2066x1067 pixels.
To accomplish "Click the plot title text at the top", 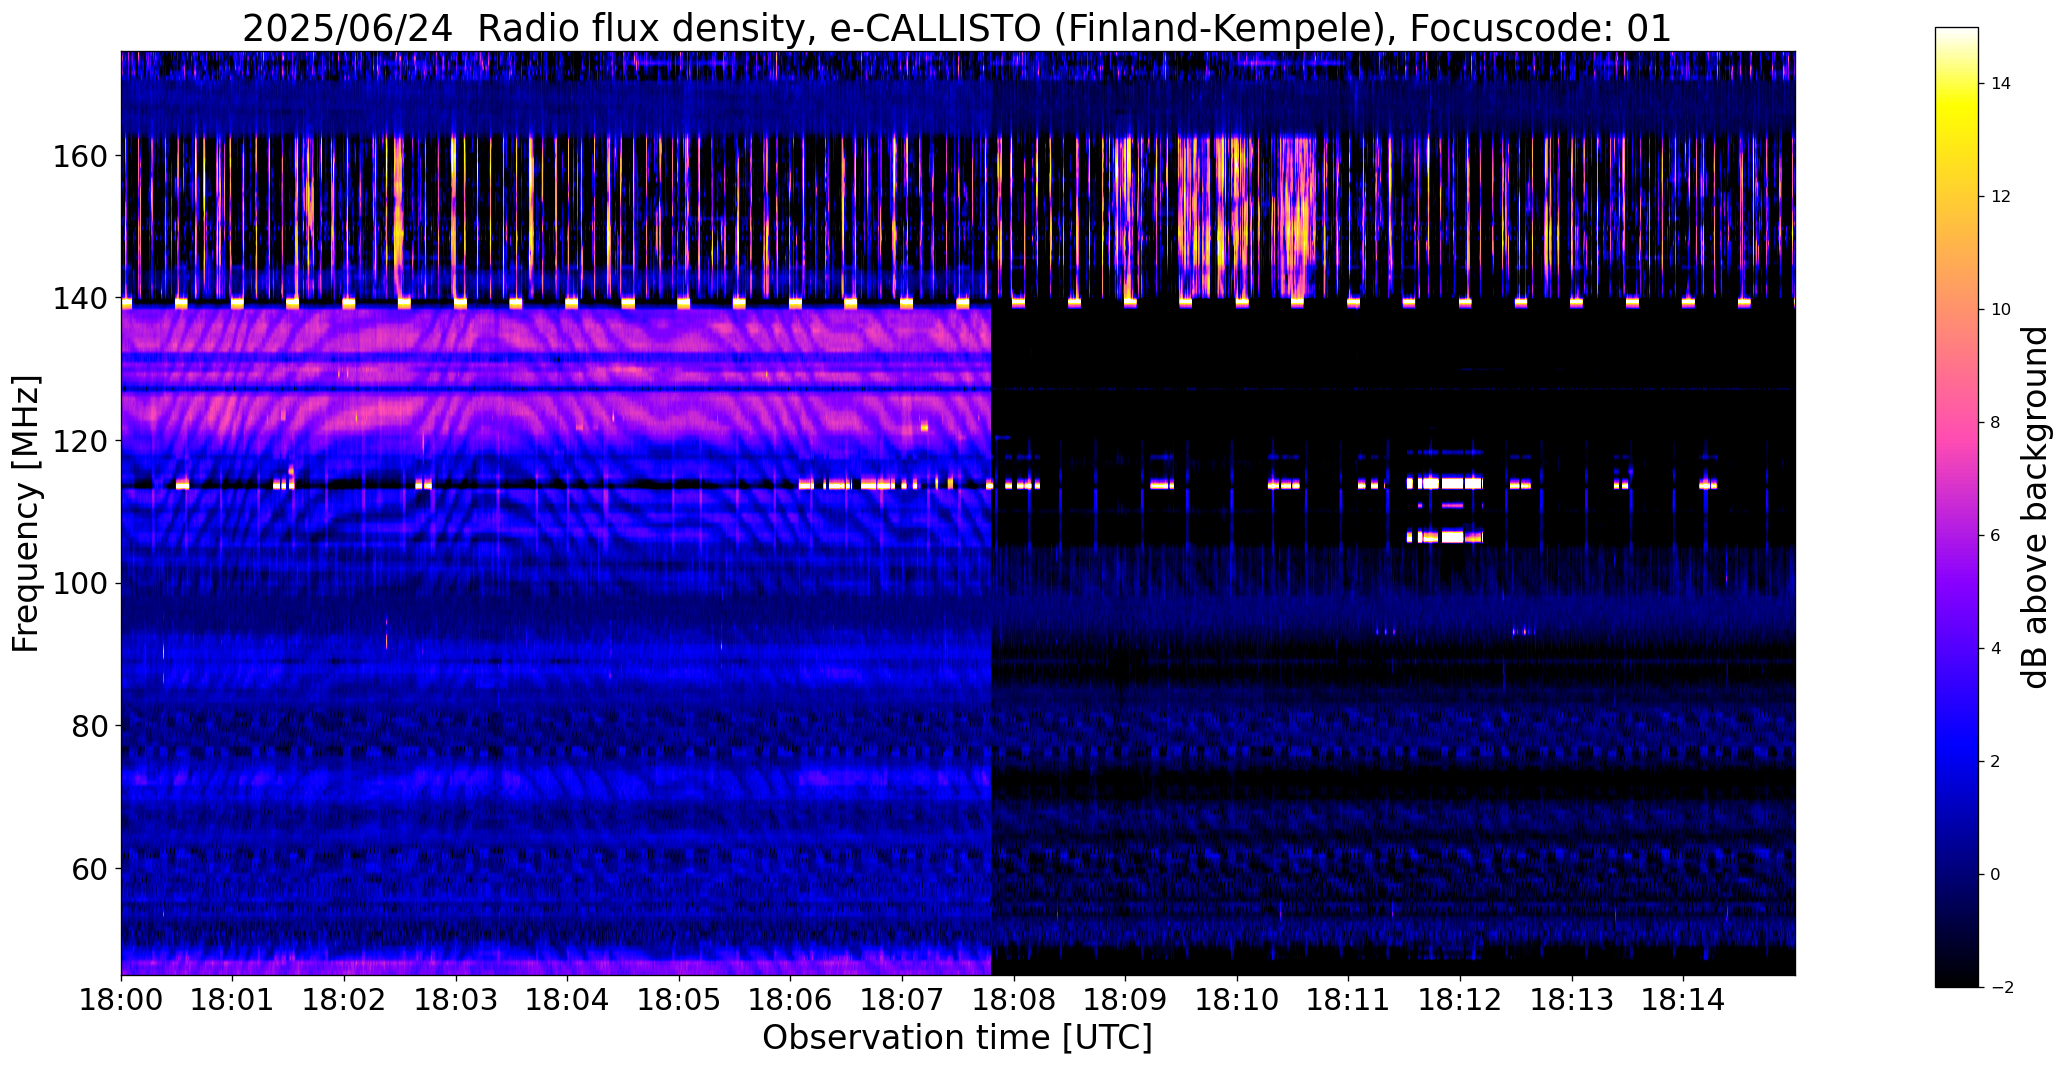I will pyautogui.click(x=957, y=28).
